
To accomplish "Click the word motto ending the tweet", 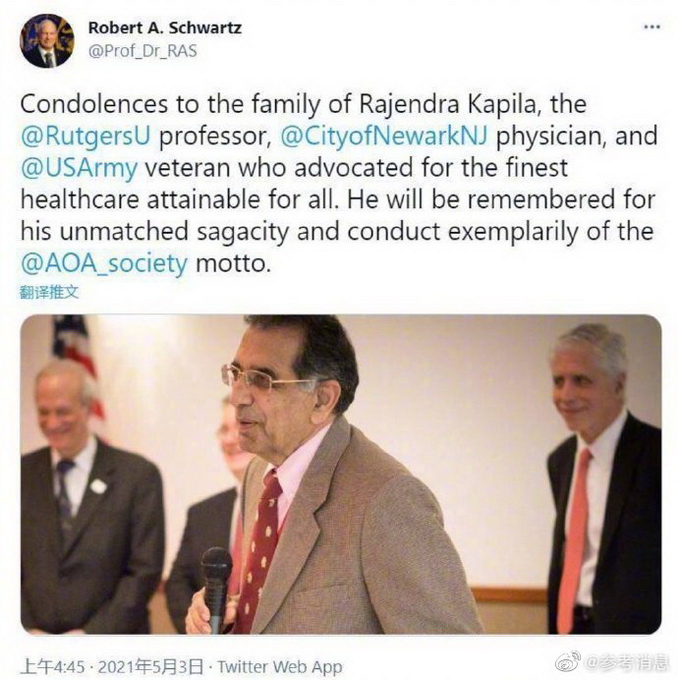I will point(233,263).
